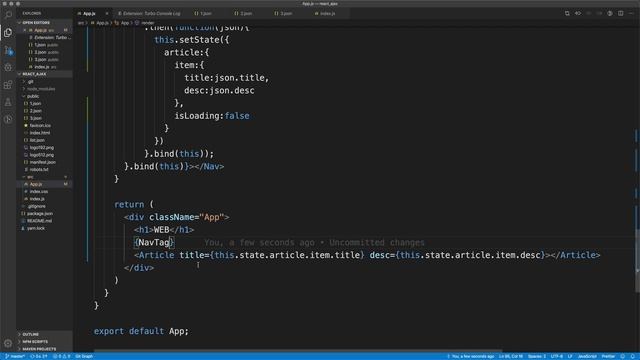This screenshot has height=360, width=640.
Task: Open the activity bar icon below the flask
Action: (8, 119)
